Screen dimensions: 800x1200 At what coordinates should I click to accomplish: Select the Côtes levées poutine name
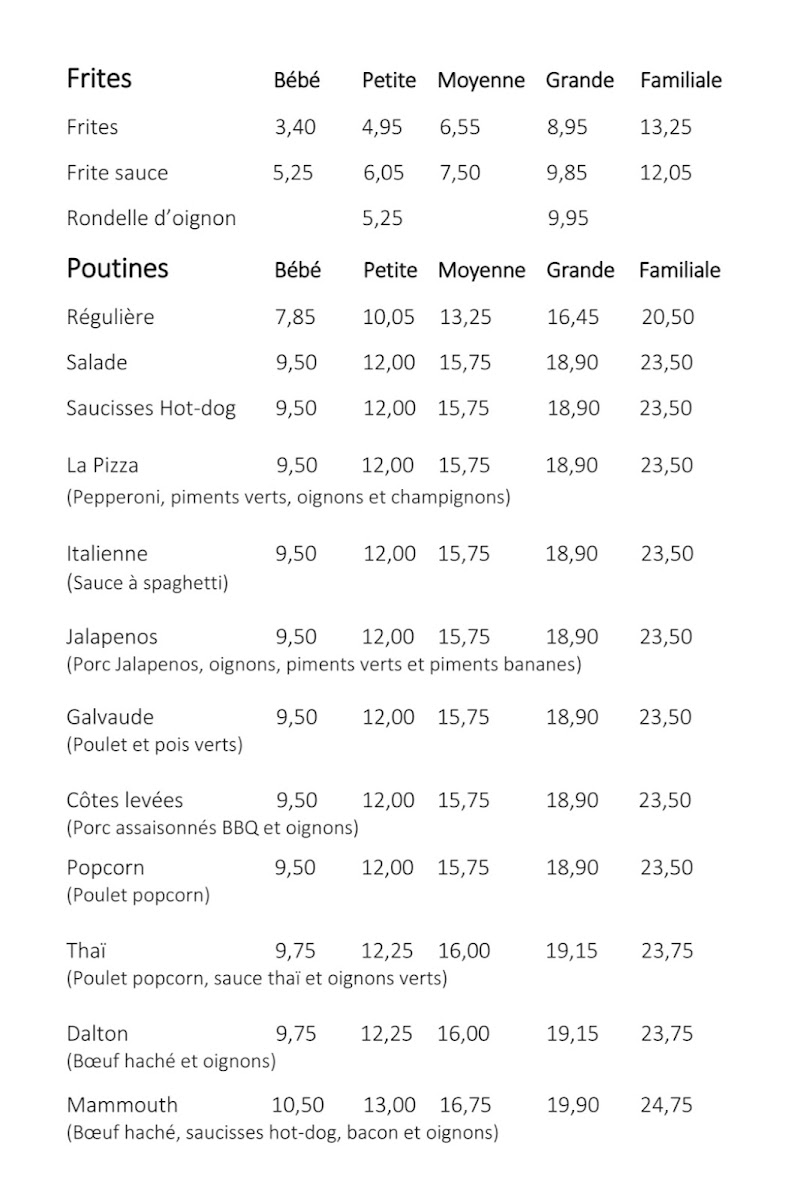point(125,800)
